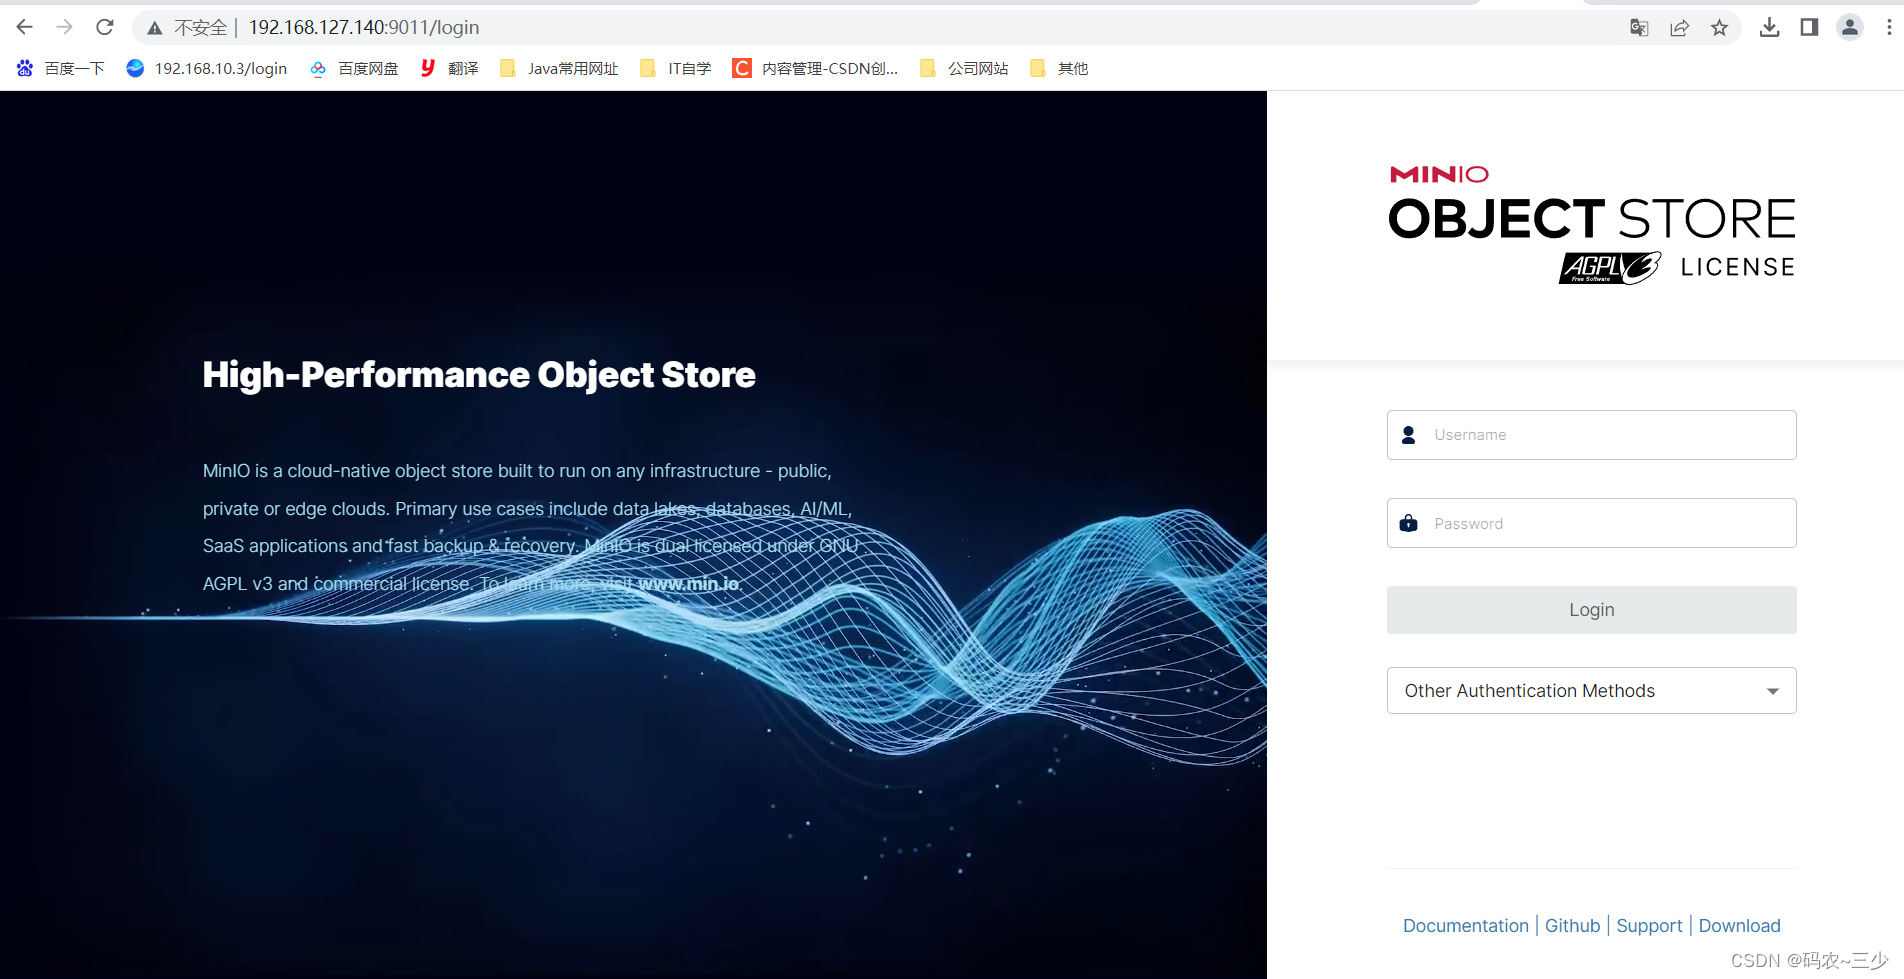Open the Github link
The height and width of the screenshot is (979, 1904).
(x=1572, y=926)
